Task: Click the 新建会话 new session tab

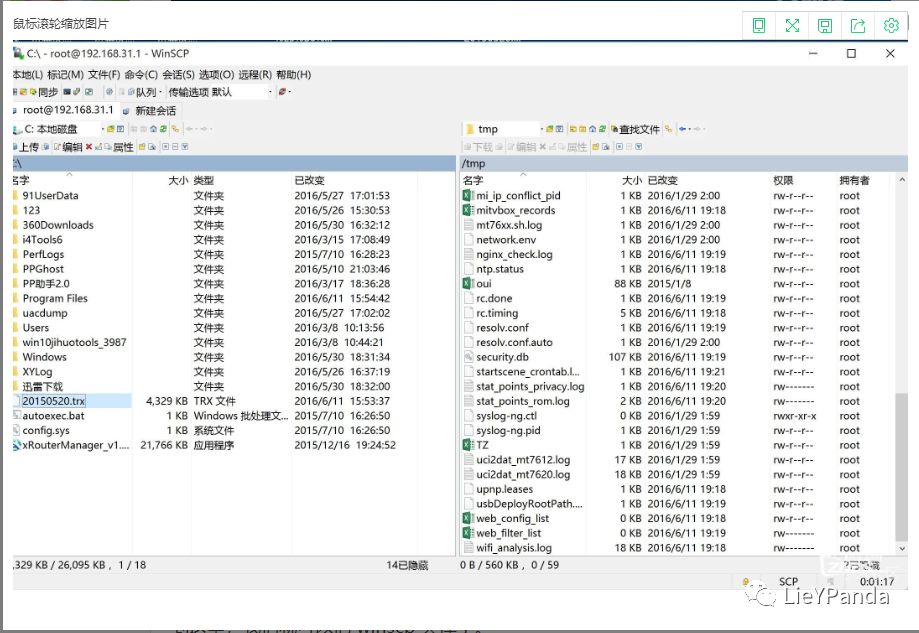Action: pyautogui.click(x=150, y=111)
